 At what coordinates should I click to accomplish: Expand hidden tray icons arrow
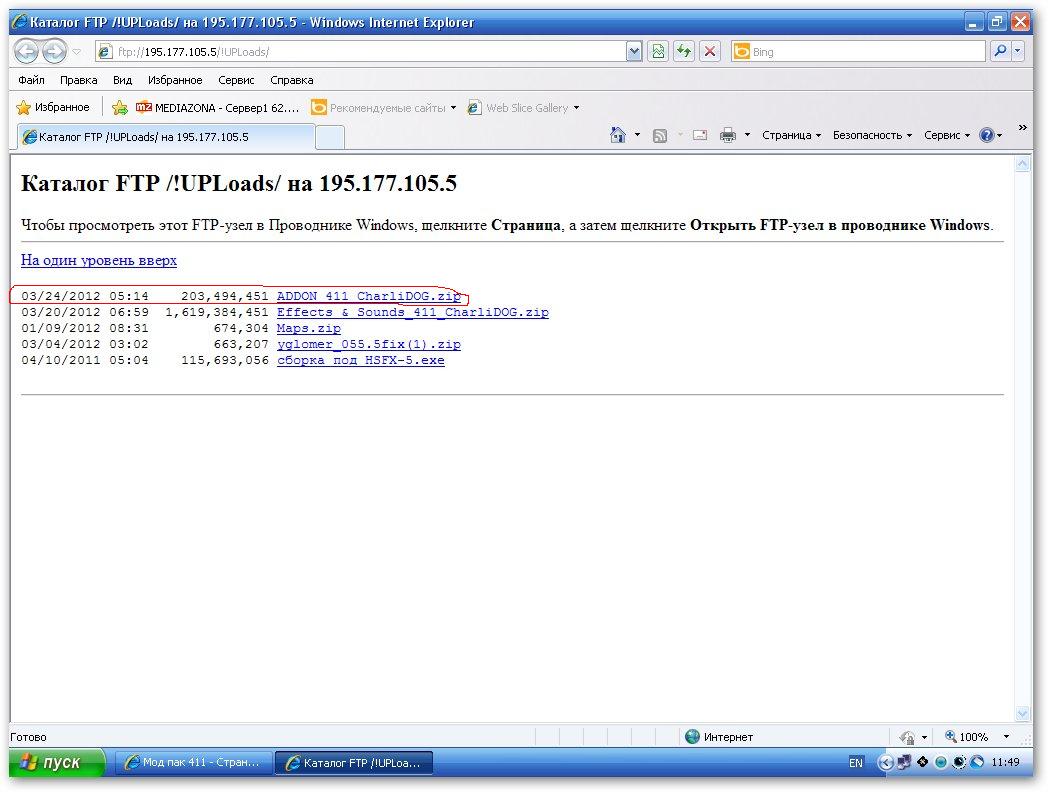tap(884, 763)
